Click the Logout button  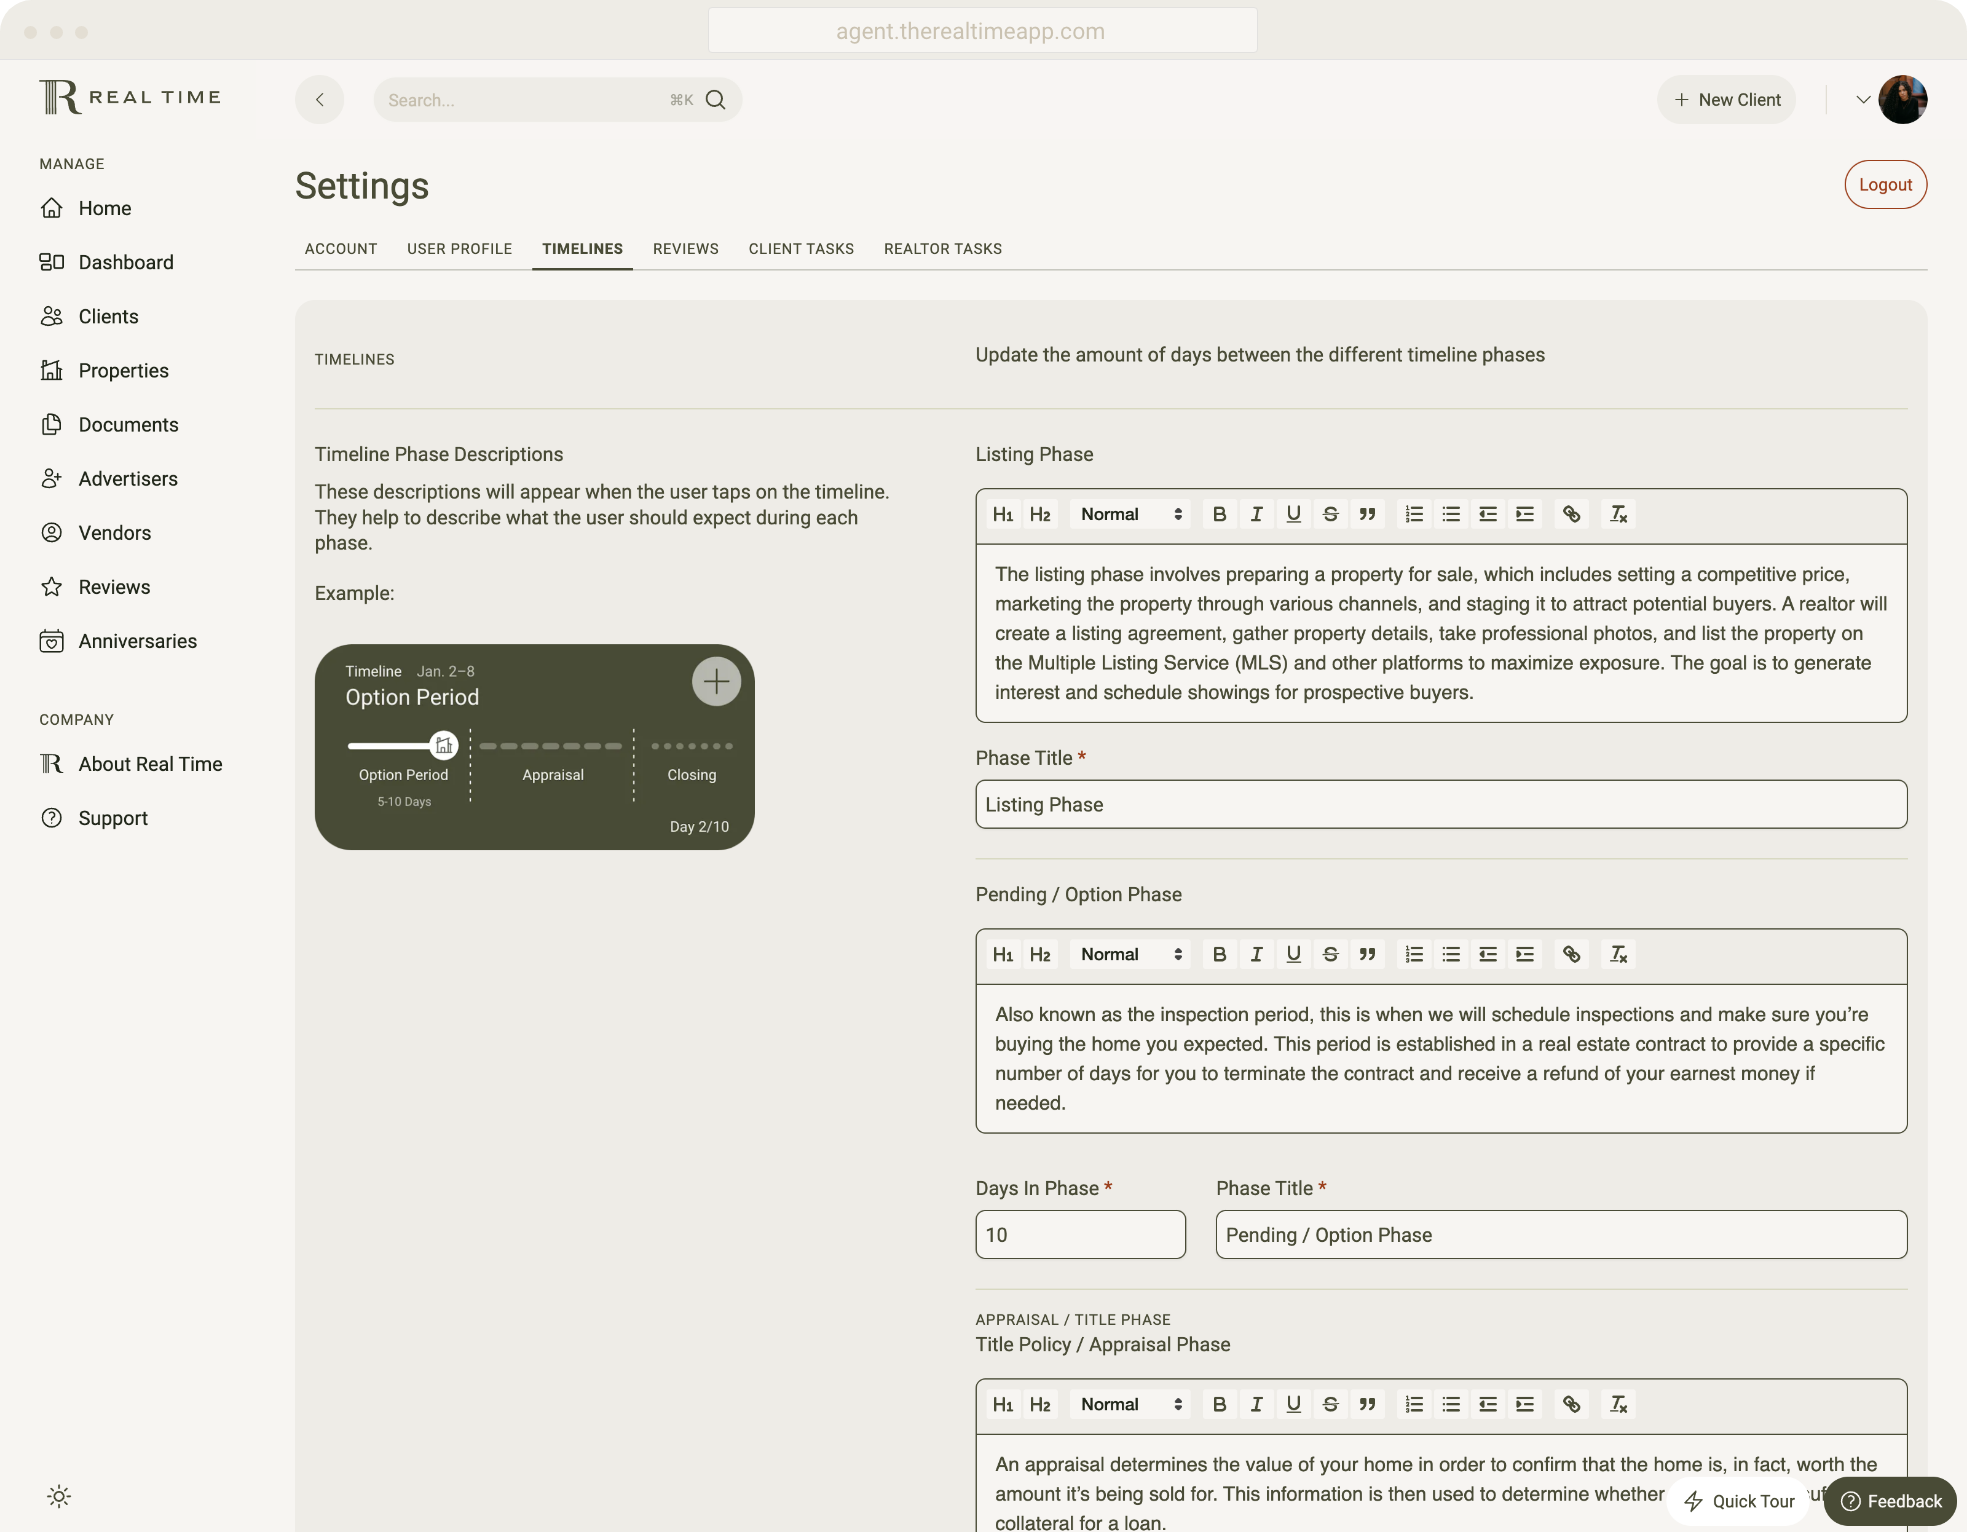(x=1886, y=184)
